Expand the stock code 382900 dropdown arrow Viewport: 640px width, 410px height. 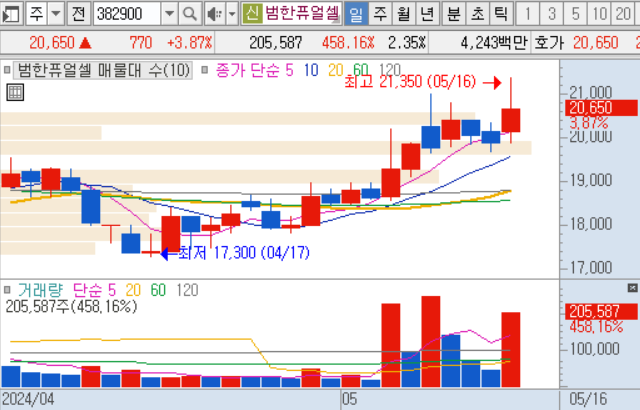click(169, 14)
